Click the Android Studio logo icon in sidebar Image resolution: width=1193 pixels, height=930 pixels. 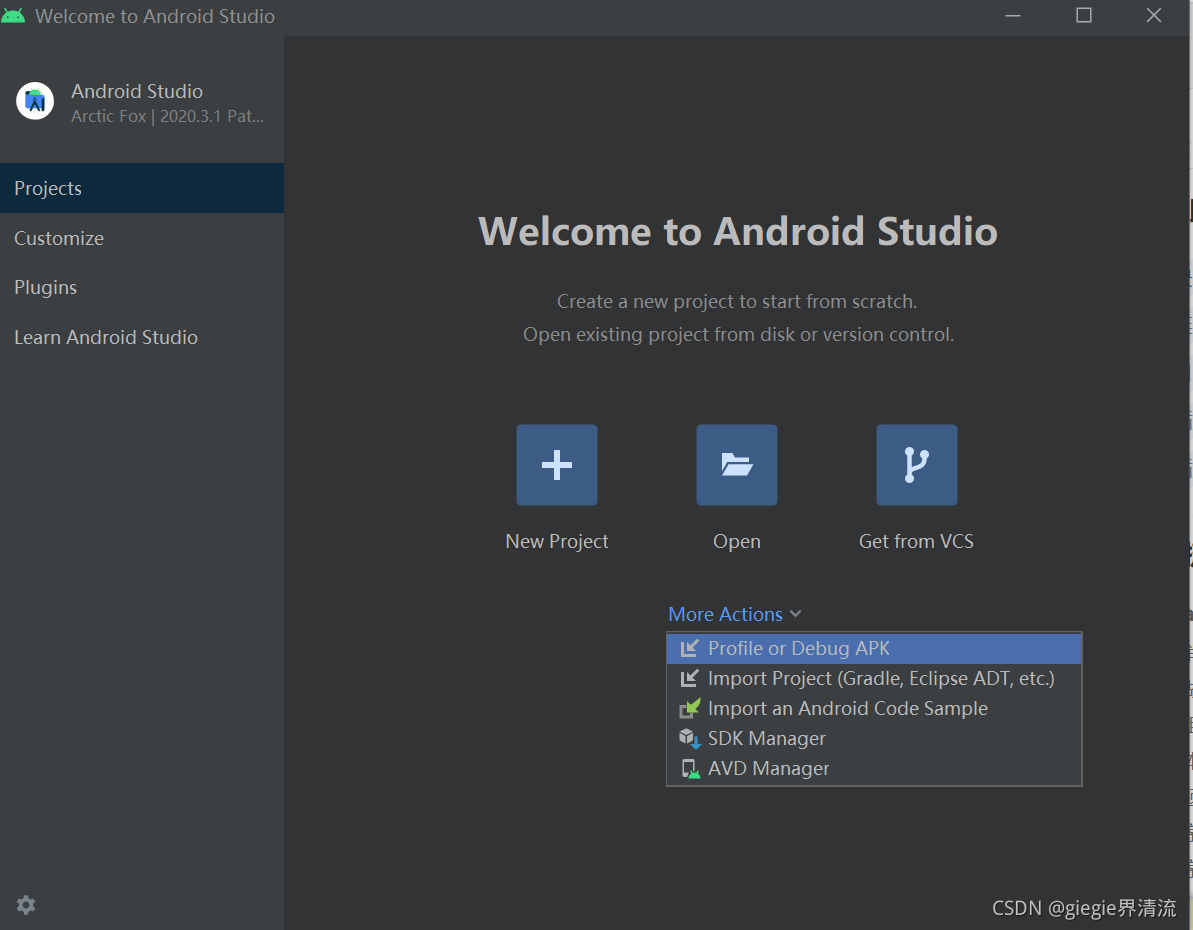click(x=35, y=101)
